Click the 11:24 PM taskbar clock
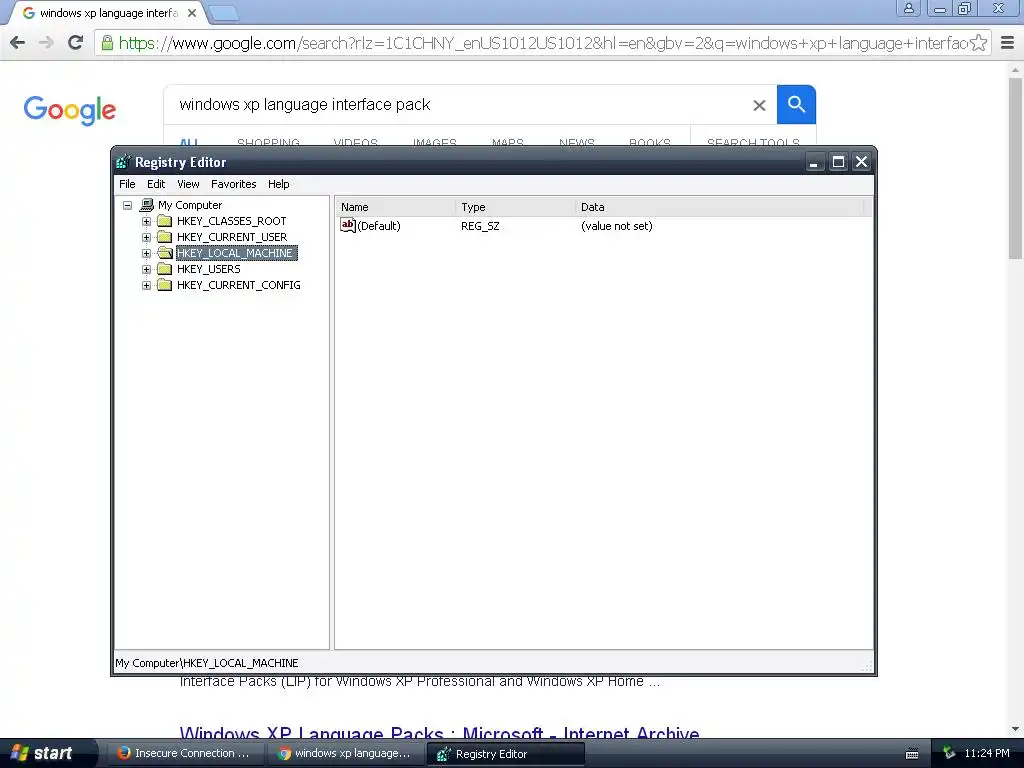 (987, 753)
